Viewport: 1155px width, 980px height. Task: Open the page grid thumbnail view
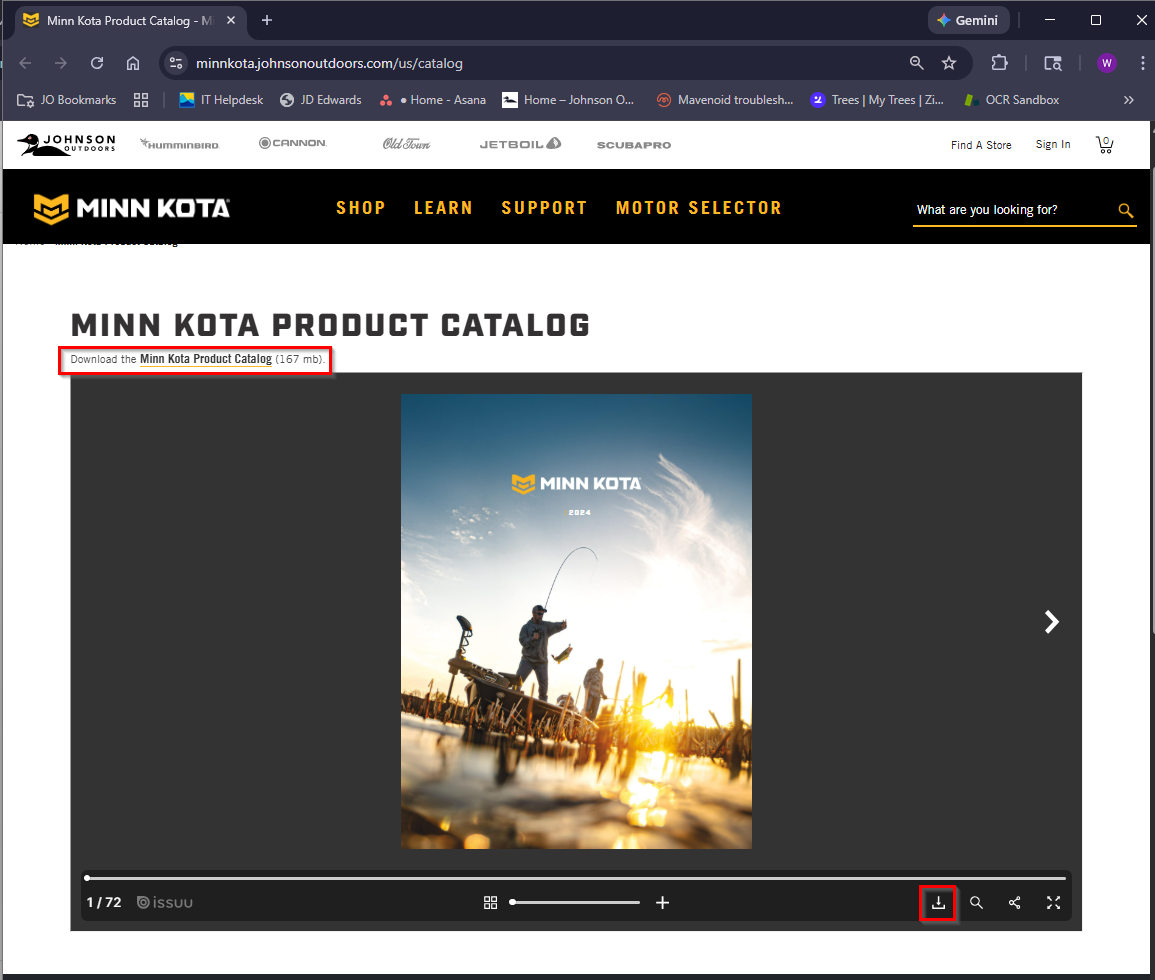coord(490,903)
